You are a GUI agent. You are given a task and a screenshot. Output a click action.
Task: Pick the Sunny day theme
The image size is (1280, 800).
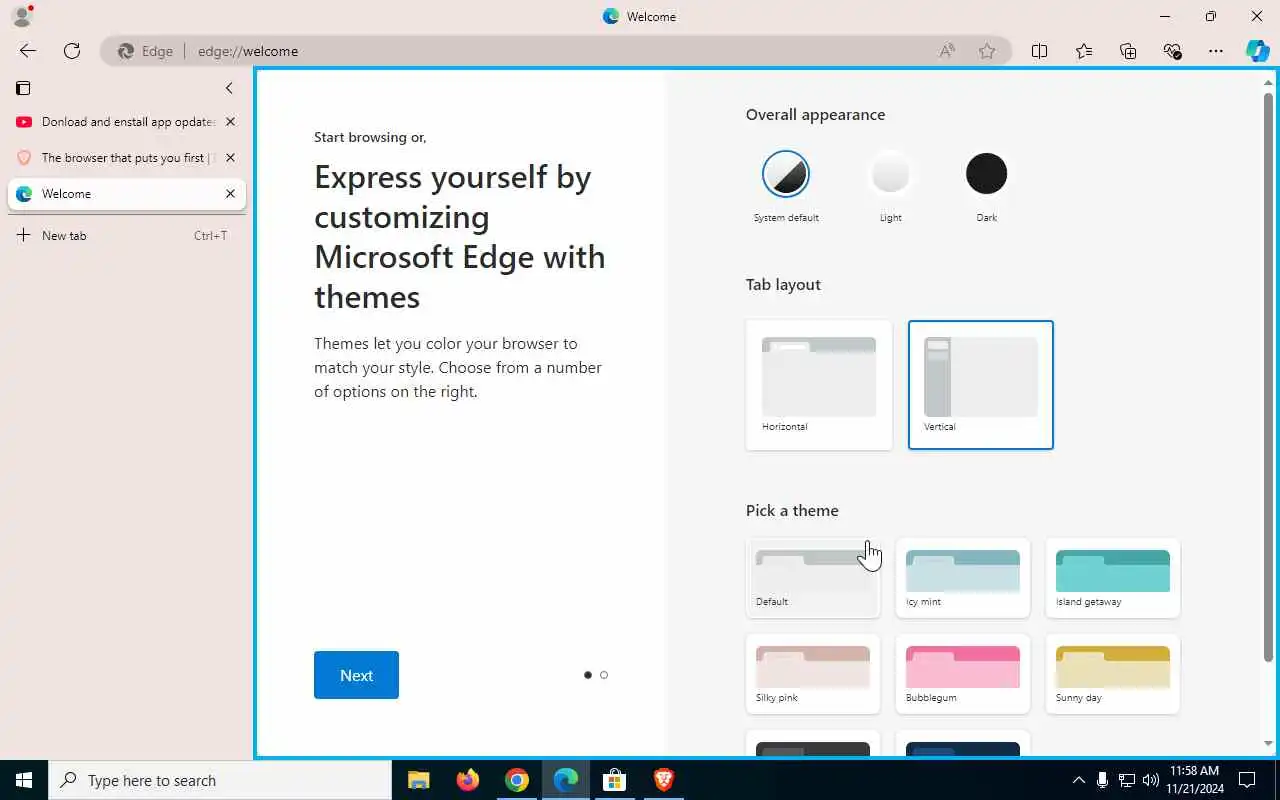coord(1113,674)
